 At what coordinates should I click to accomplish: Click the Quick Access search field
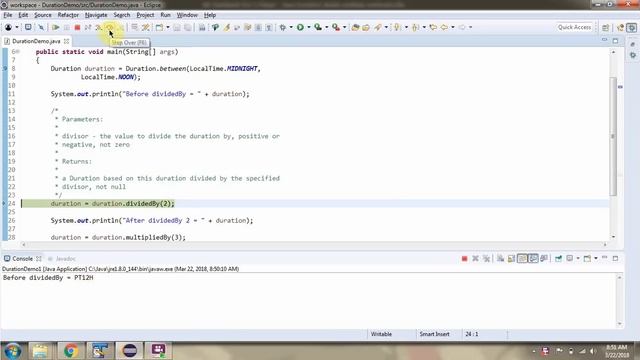[574, 27]
